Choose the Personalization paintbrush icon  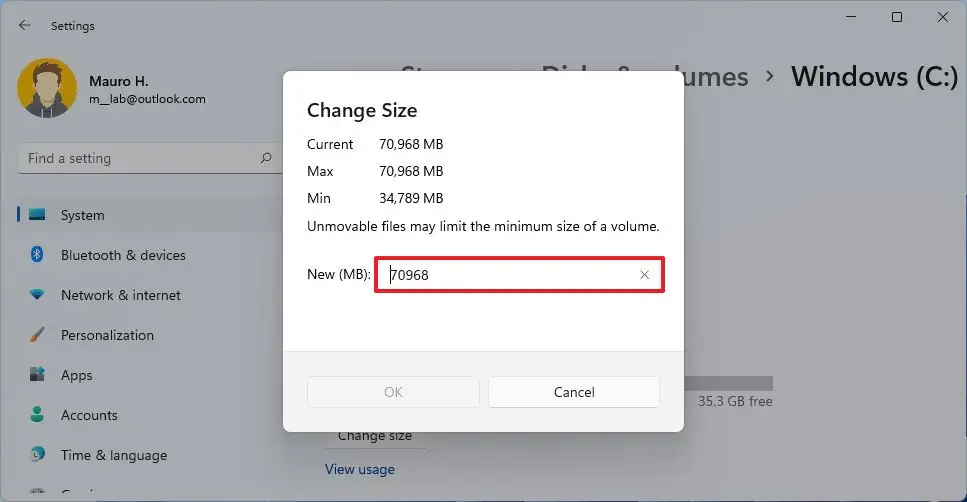(38, 335)
